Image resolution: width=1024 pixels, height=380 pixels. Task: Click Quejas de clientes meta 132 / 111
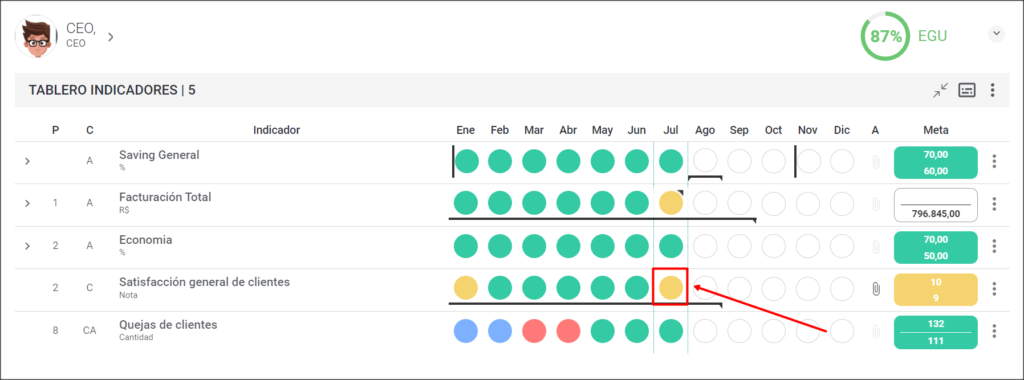(x=935, y=332)
